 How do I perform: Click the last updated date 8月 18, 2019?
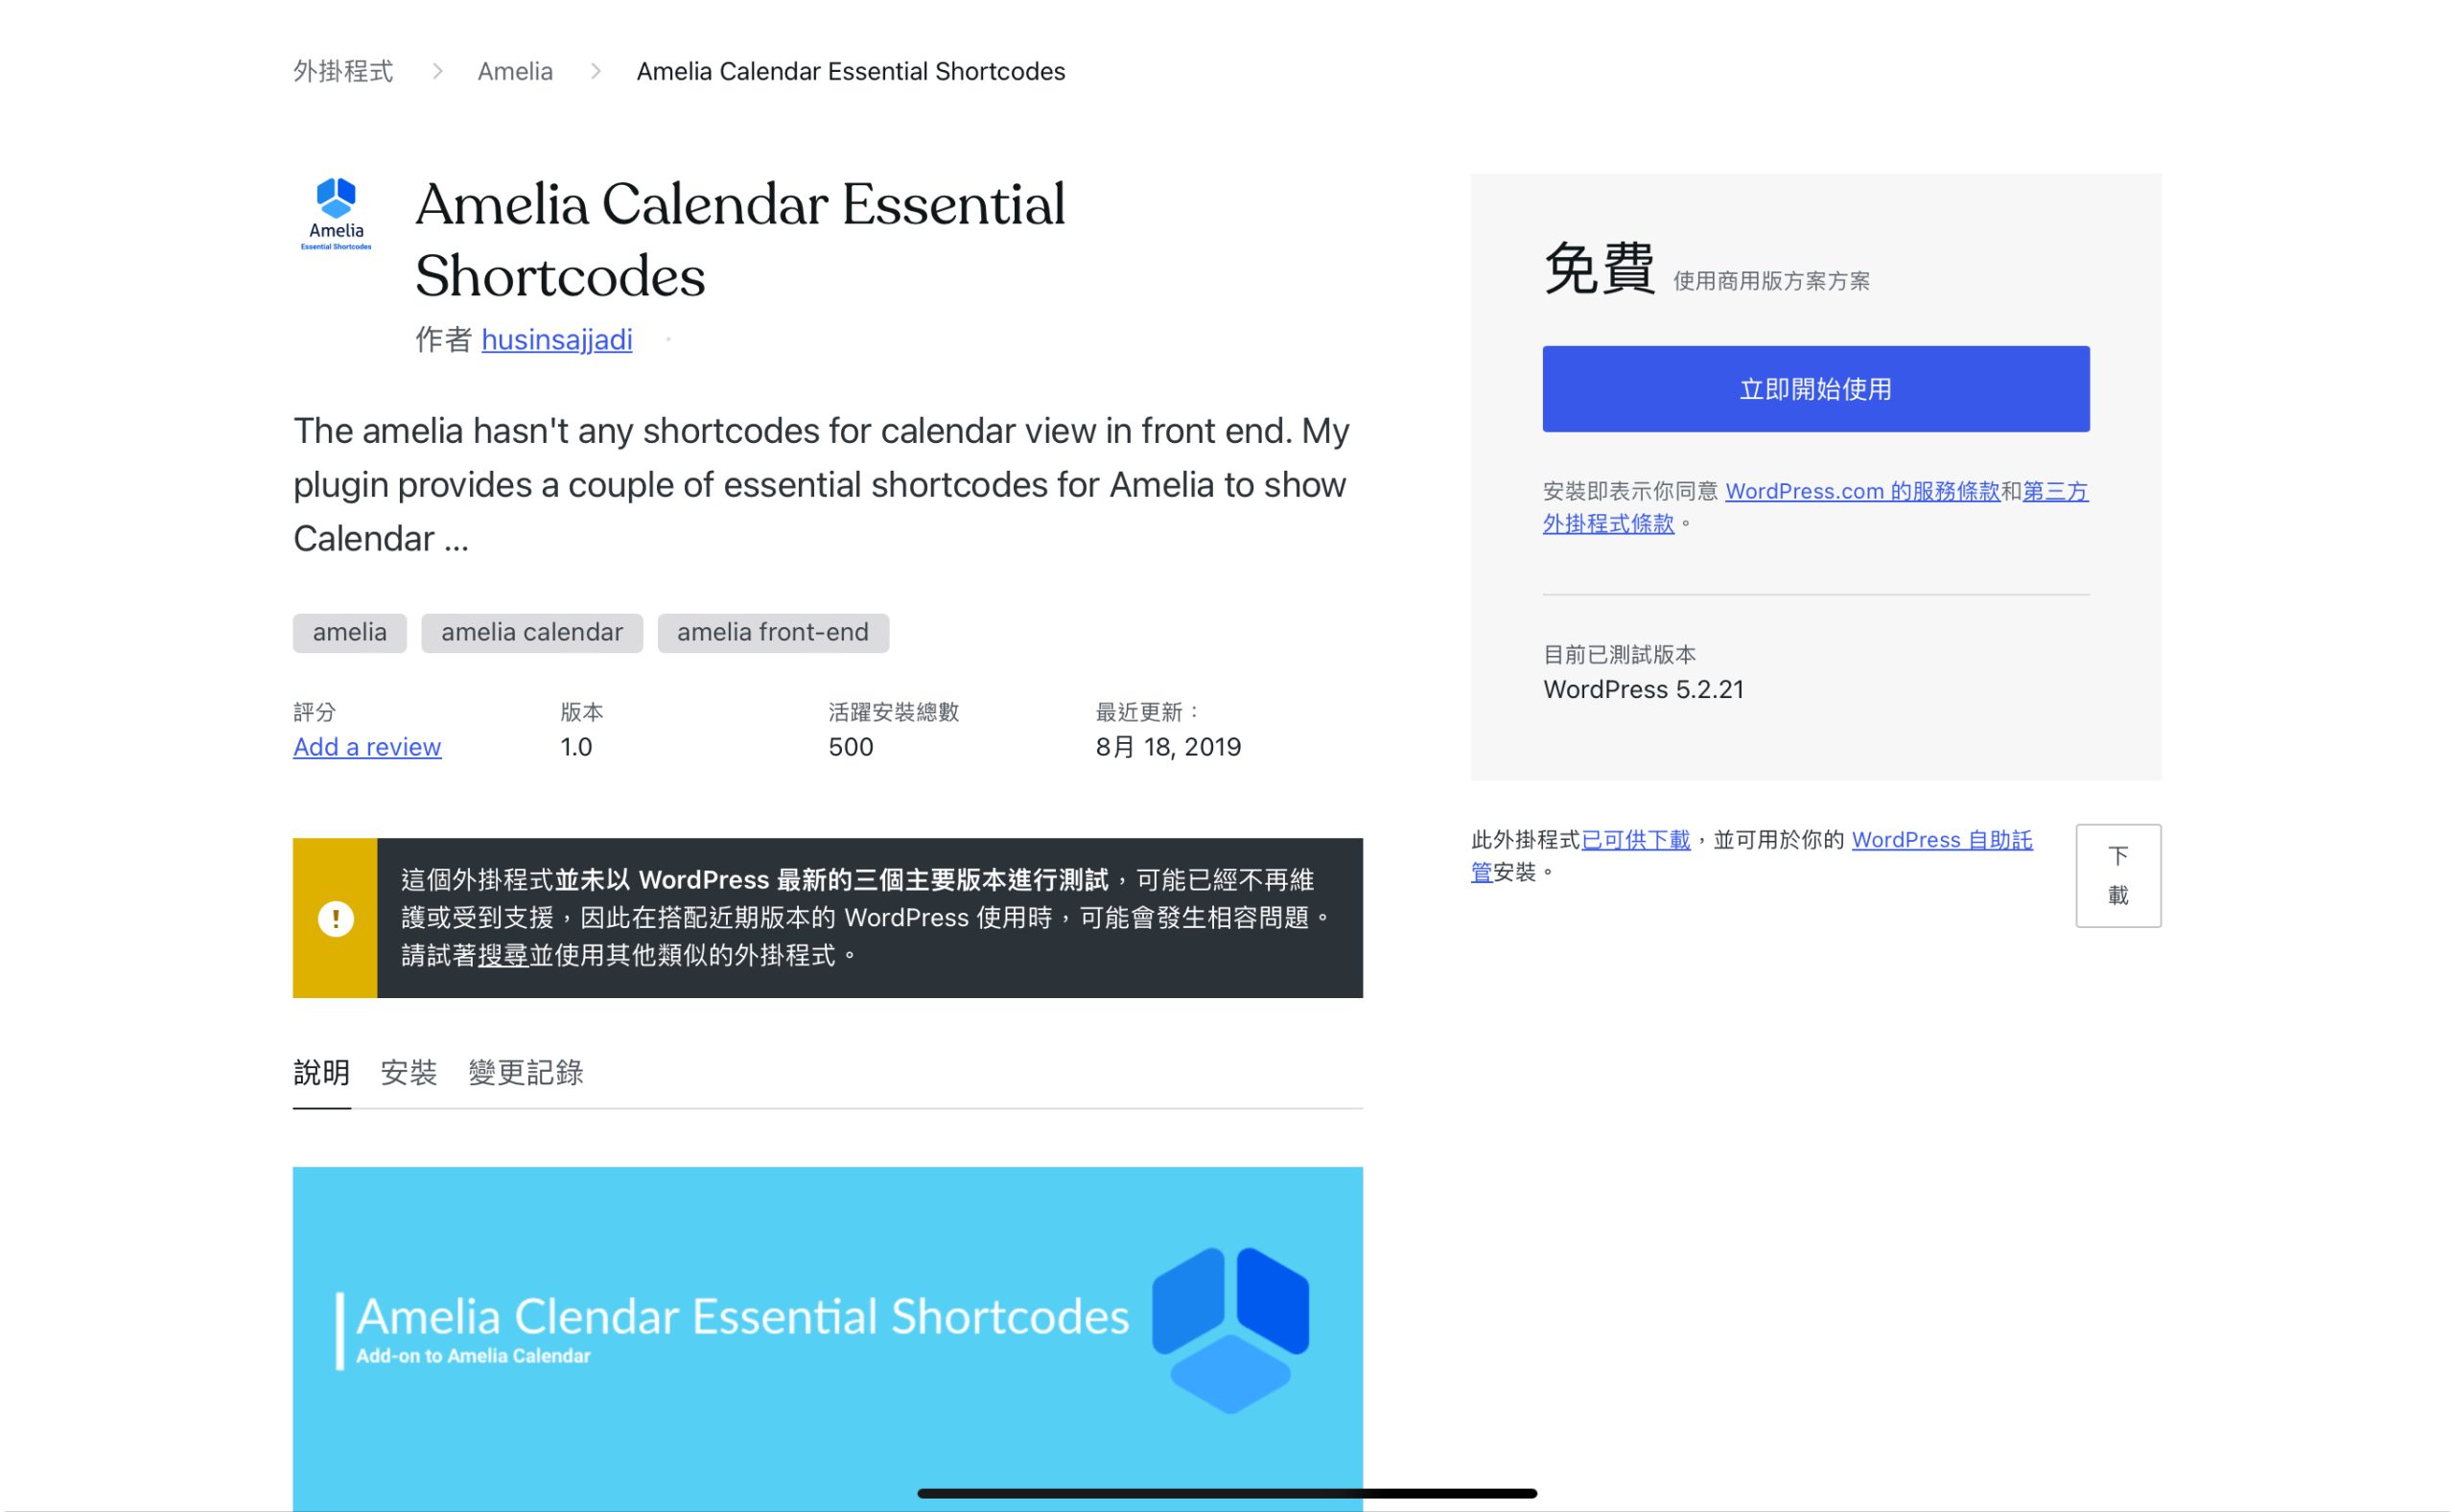point(1168,747)
